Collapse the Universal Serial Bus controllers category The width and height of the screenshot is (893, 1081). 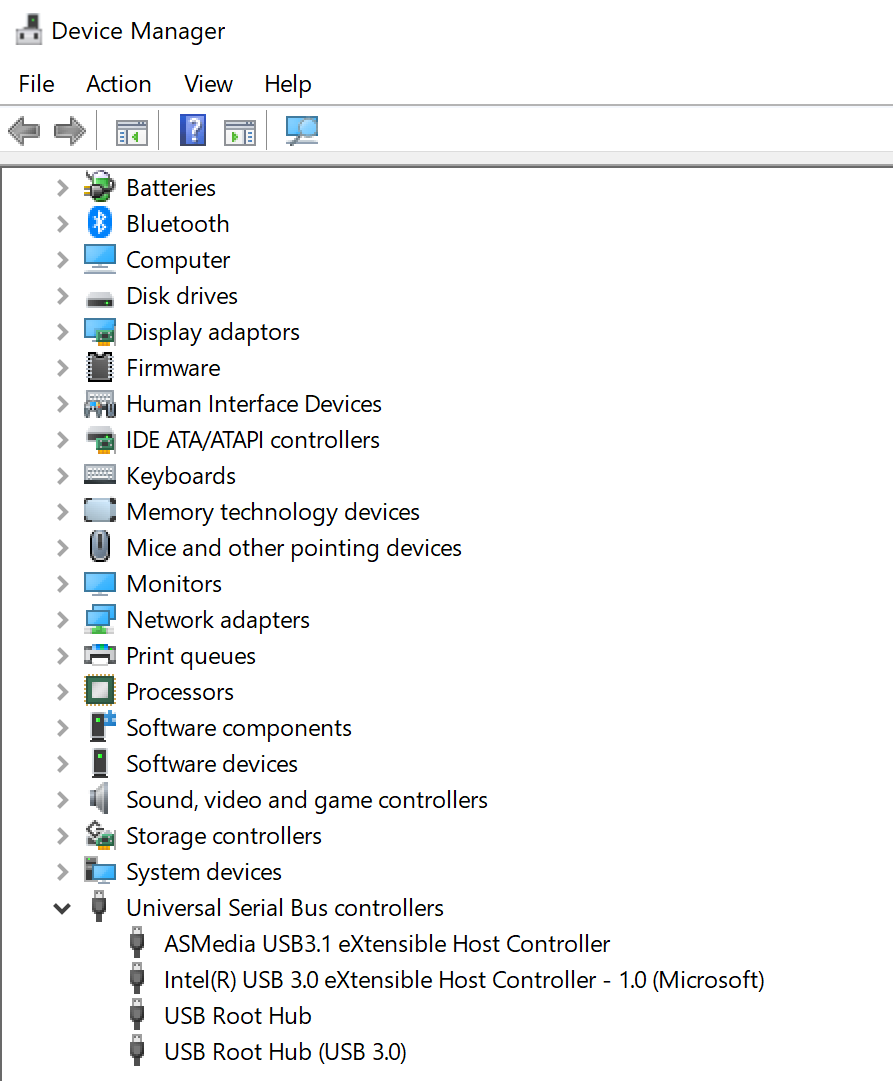[x=62, y=907]
